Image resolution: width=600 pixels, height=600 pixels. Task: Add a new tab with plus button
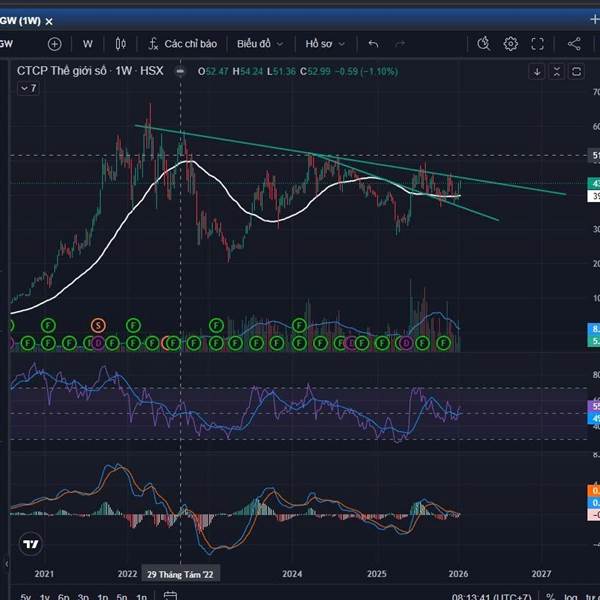[593, 19]
